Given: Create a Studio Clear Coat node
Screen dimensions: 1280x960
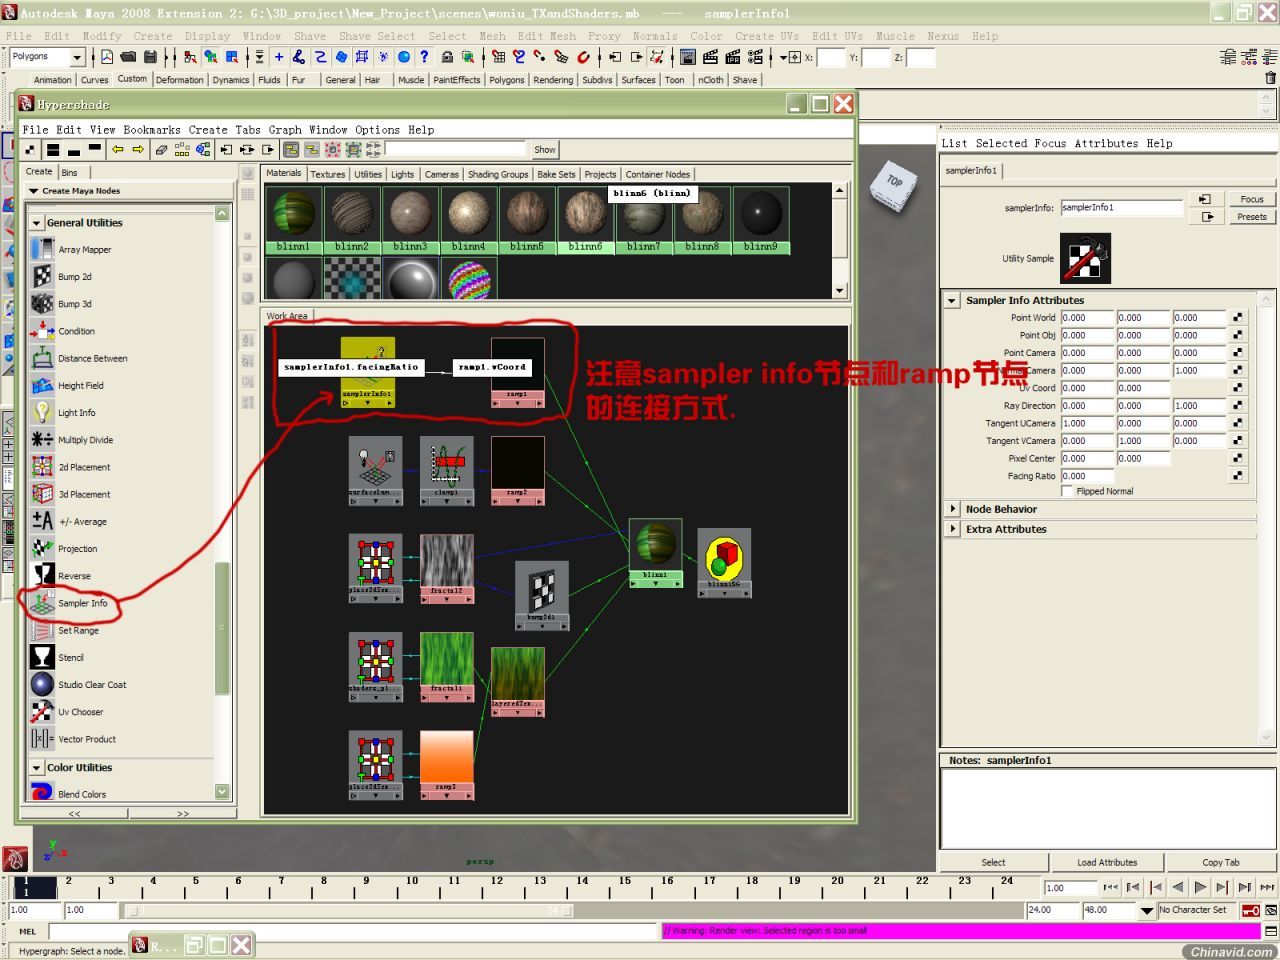Looking at the screenshot, I should [x=79, y=684].
